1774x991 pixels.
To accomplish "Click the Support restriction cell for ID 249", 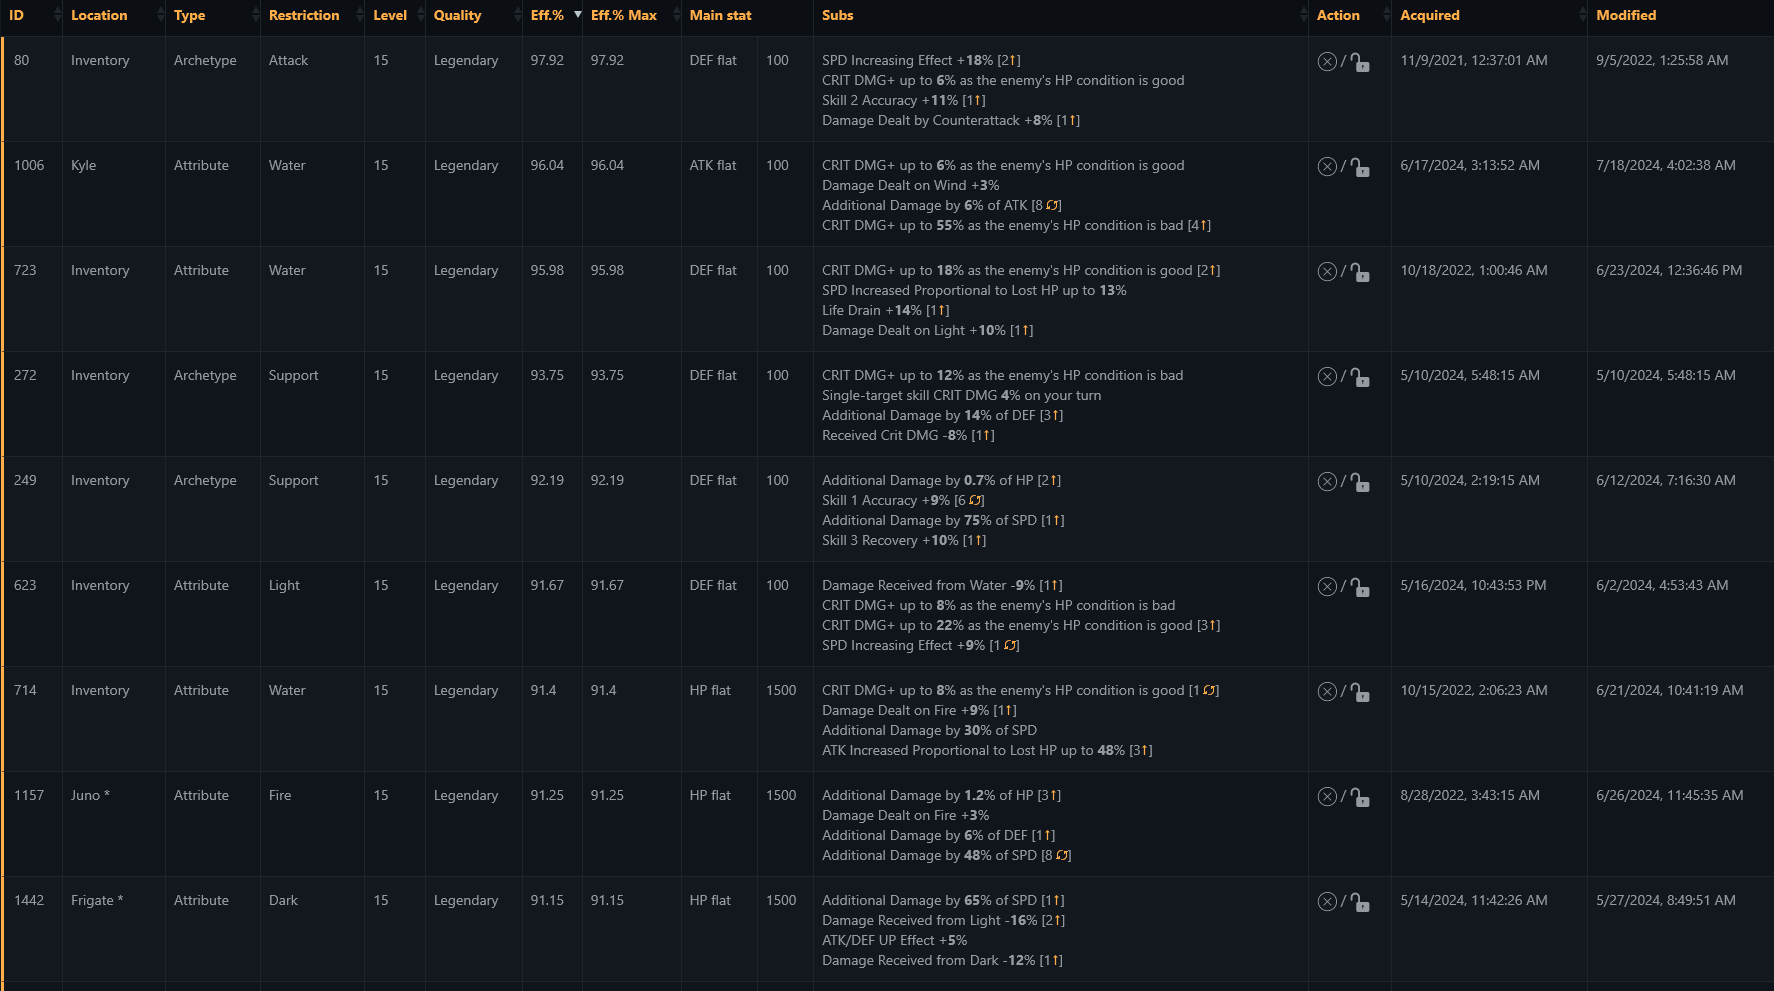I will (x=293, y=480).
